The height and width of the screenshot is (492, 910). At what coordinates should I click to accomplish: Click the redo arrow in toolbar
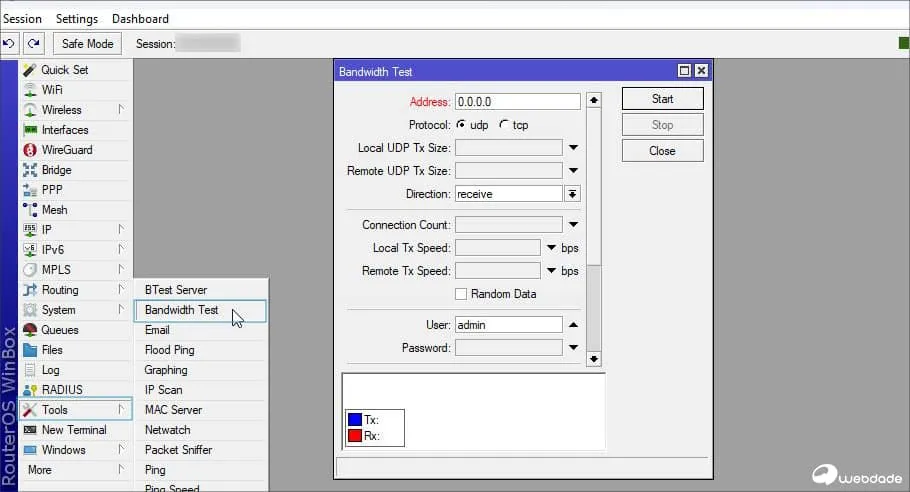34,44
